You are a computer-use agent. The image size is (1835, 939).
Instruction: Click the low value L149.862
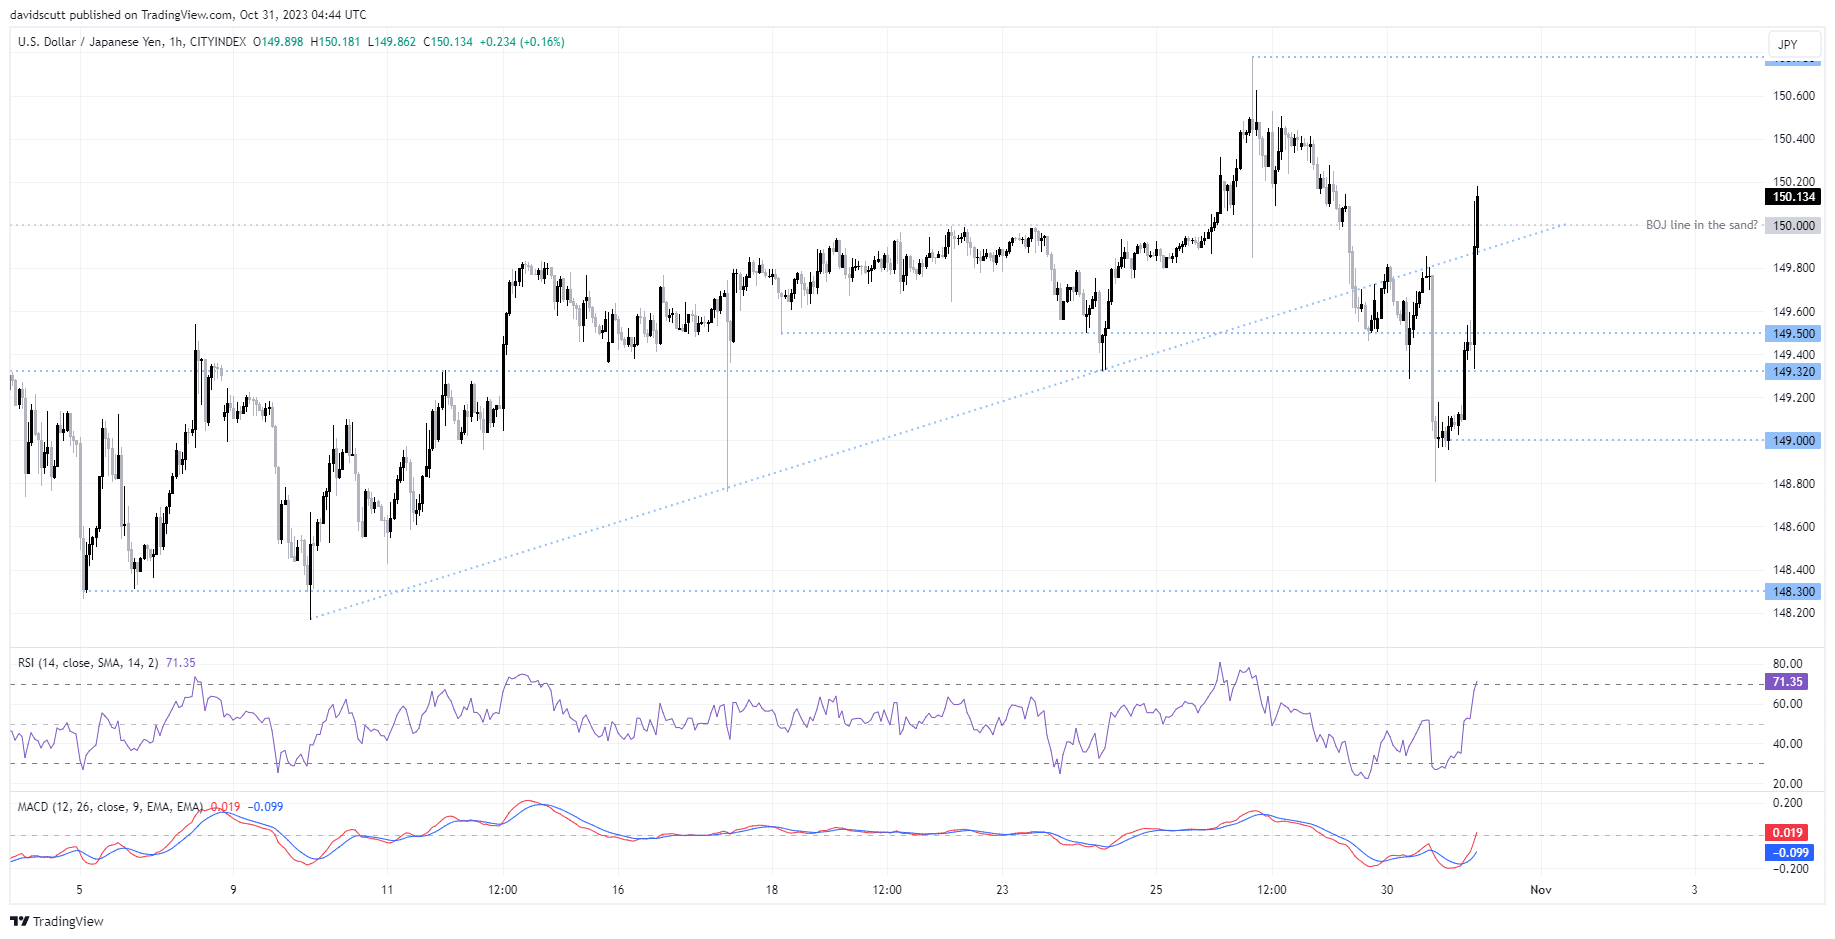(392, 42)
